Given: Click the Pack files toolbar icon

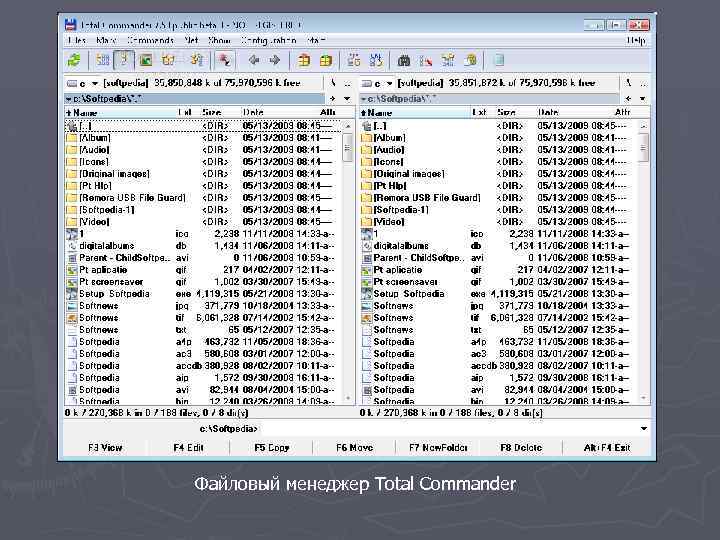Looking at the screenshot, I should pos(304,60).
